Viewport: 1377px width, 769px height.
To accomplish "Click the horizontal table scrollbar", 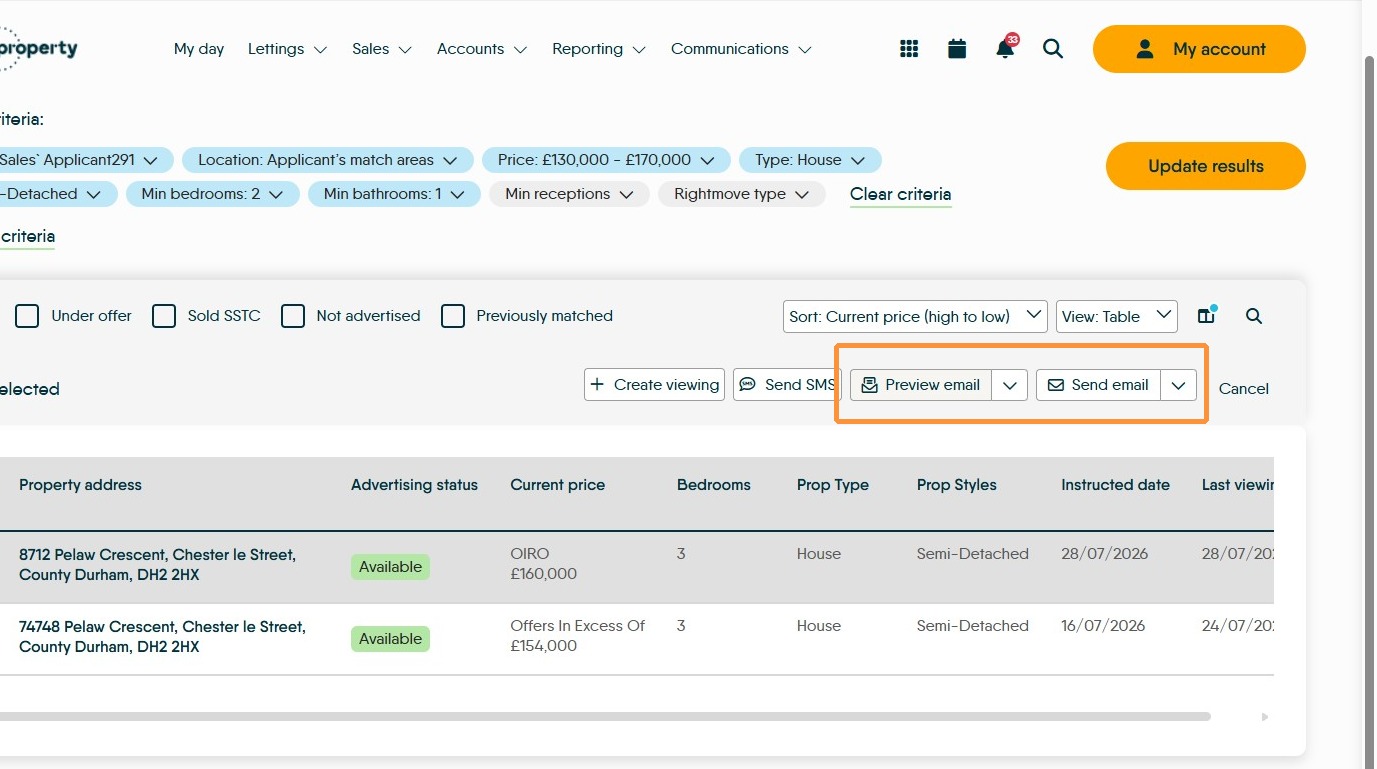I will coord(605,716).
